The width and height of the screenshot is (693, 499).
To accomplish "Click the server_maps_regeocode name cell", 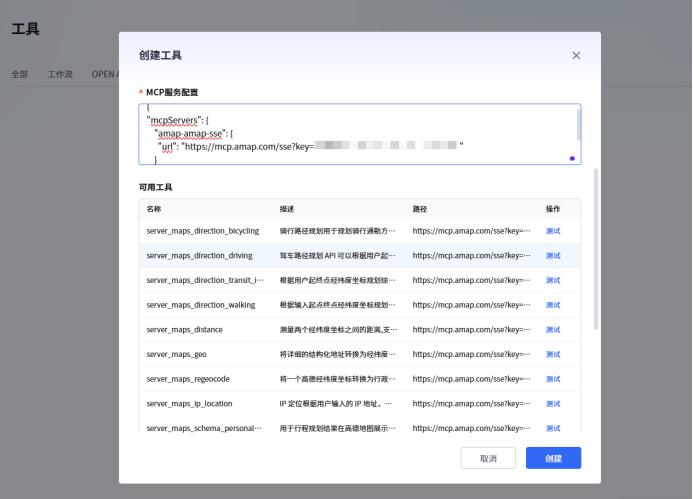I will tap(188, 380).
